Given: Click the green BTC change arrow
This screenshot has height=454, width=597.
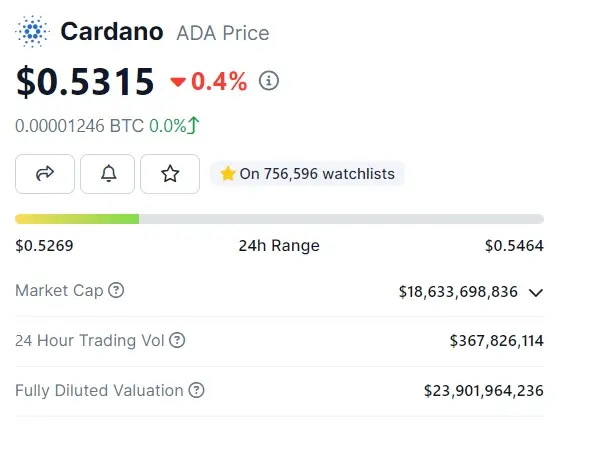Looking at the screenshot, I should [x=193, y=125].
